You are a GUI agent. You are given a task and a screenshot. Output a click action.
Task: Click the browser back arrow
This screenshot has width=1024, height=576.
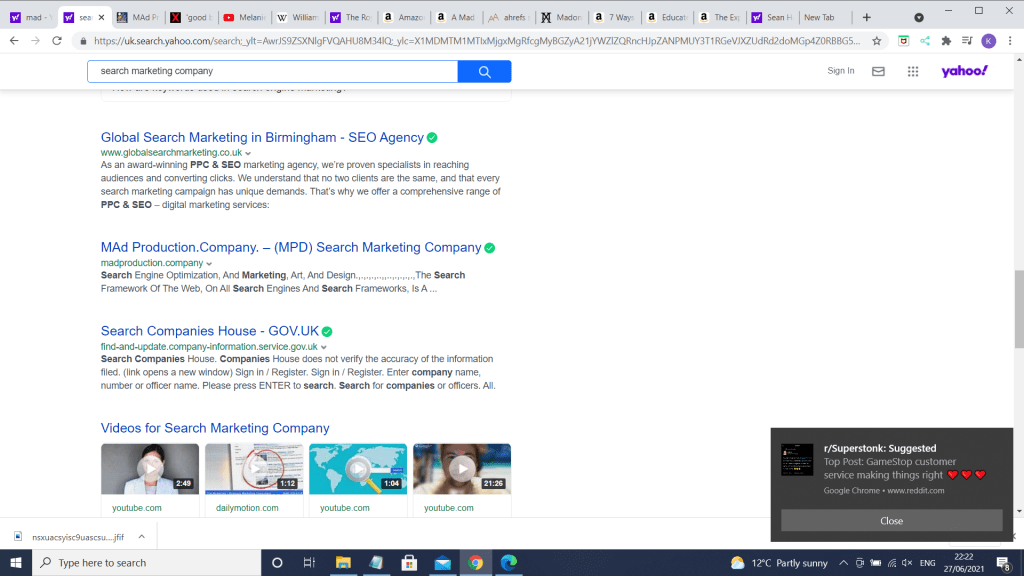(13, 41)
